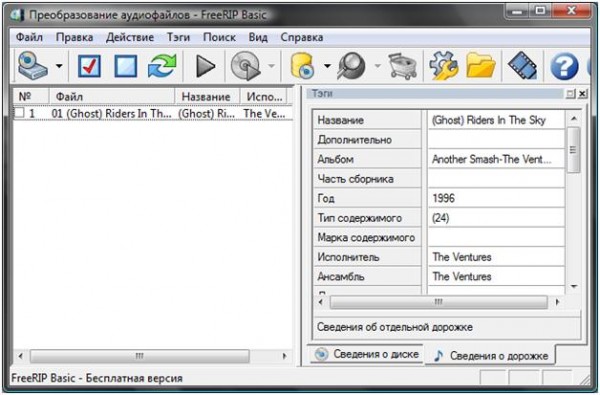Maximize the FreeRIP Basic window
This screenshot has height=395, width=600.
[x=540, y=11]
